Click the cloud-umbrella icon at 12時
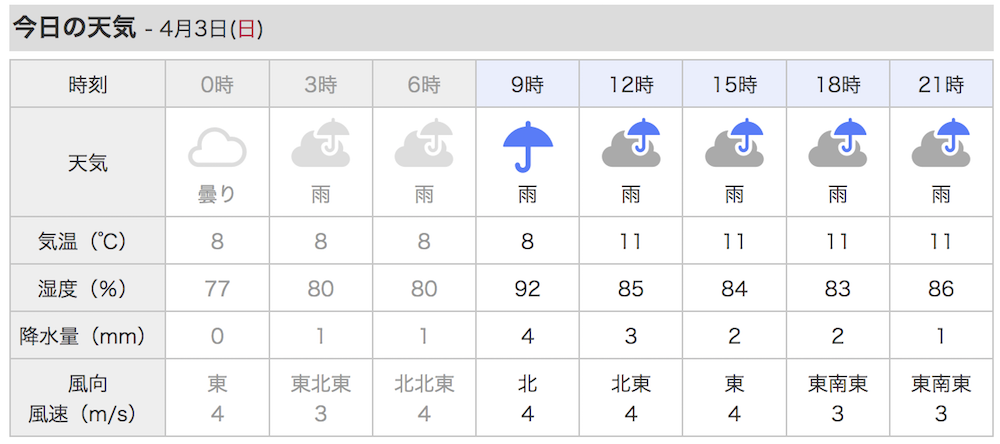Viewport: 1000px width, 444px height. click(631, 143)
